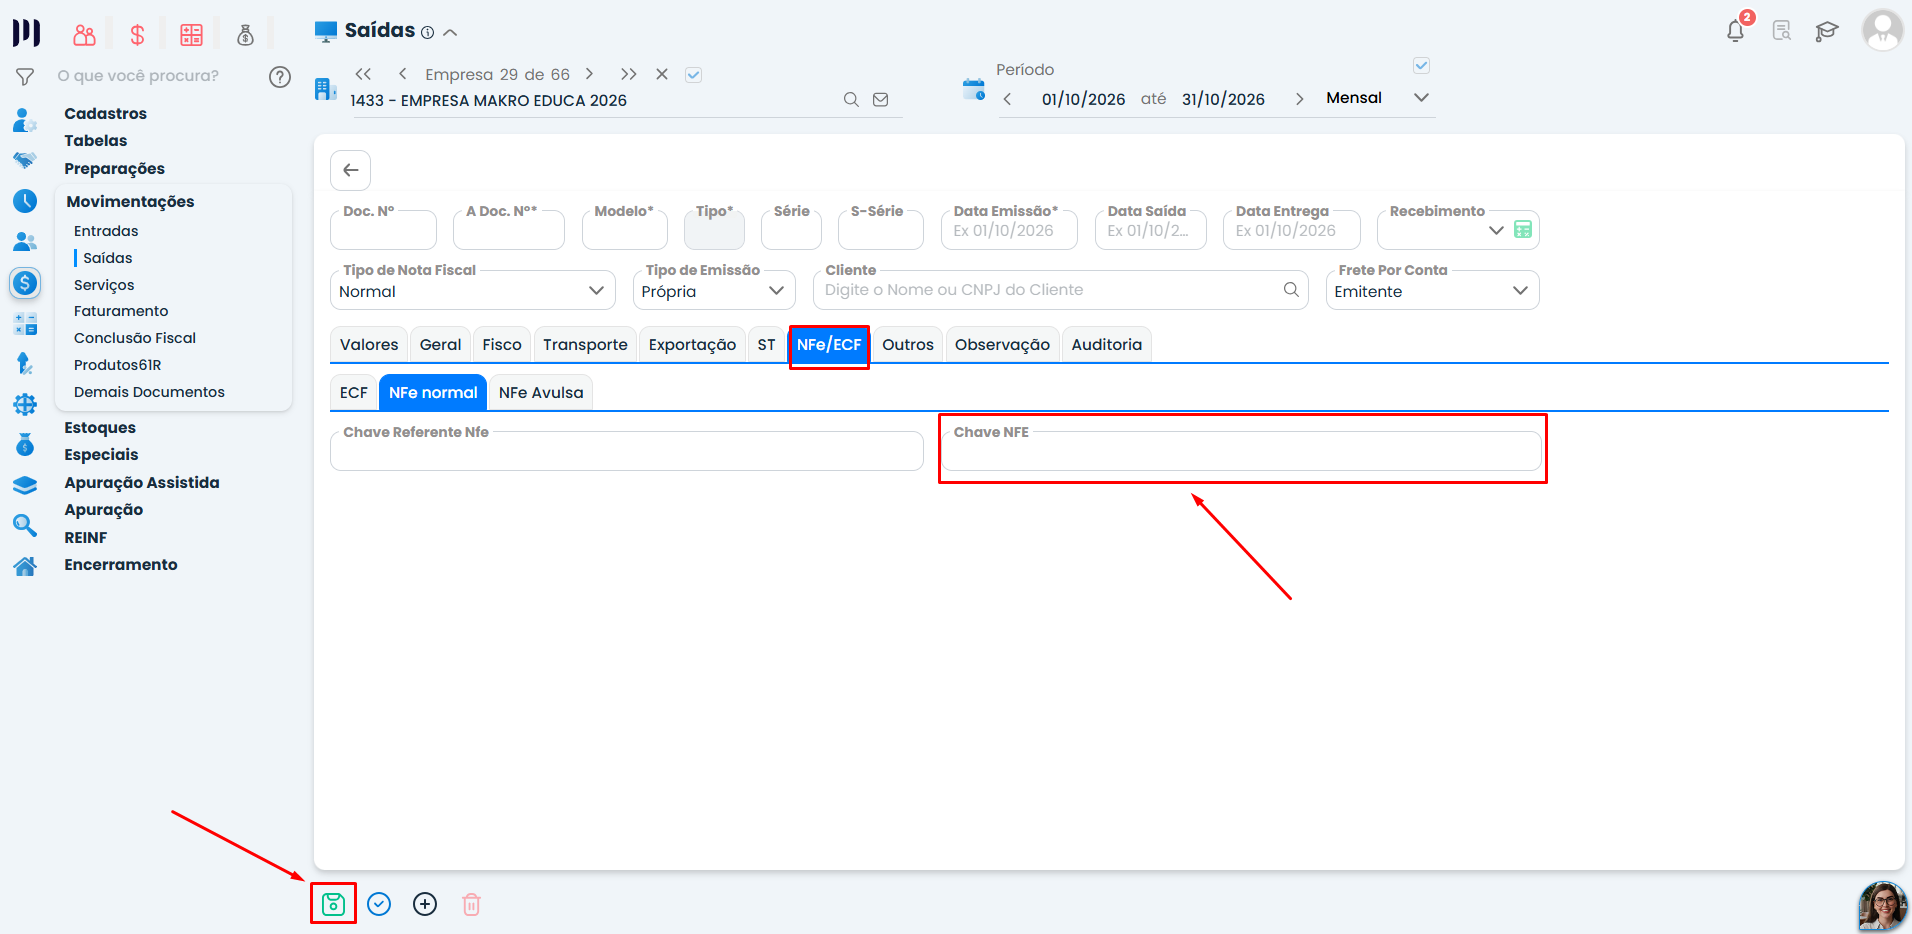The width and height of the screenshot is (1912, 934).
Task: Click the help question mark icon
Action: [280, 76]
